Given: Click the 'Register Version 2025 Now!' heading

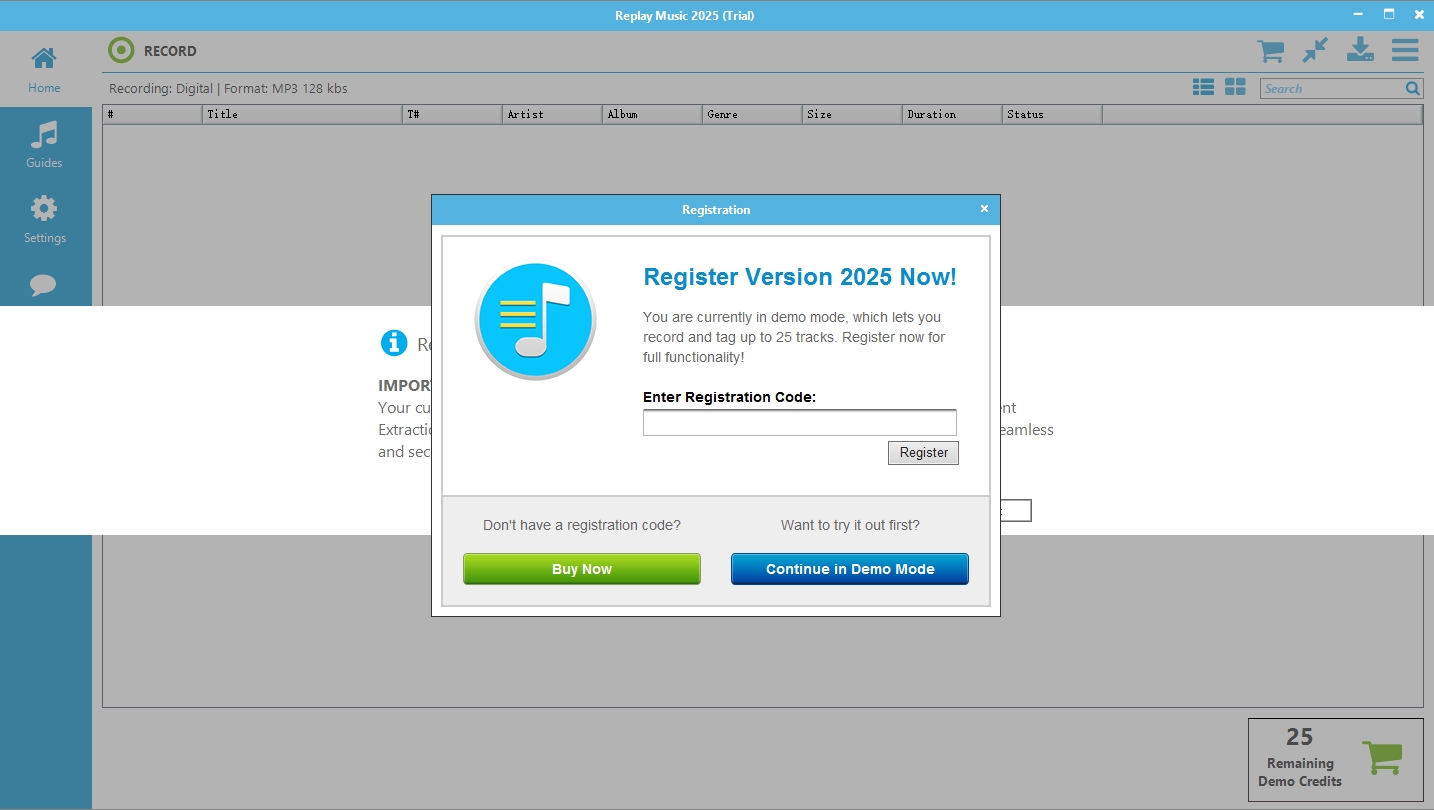Looking at the screenshot, I should [800, 277].
